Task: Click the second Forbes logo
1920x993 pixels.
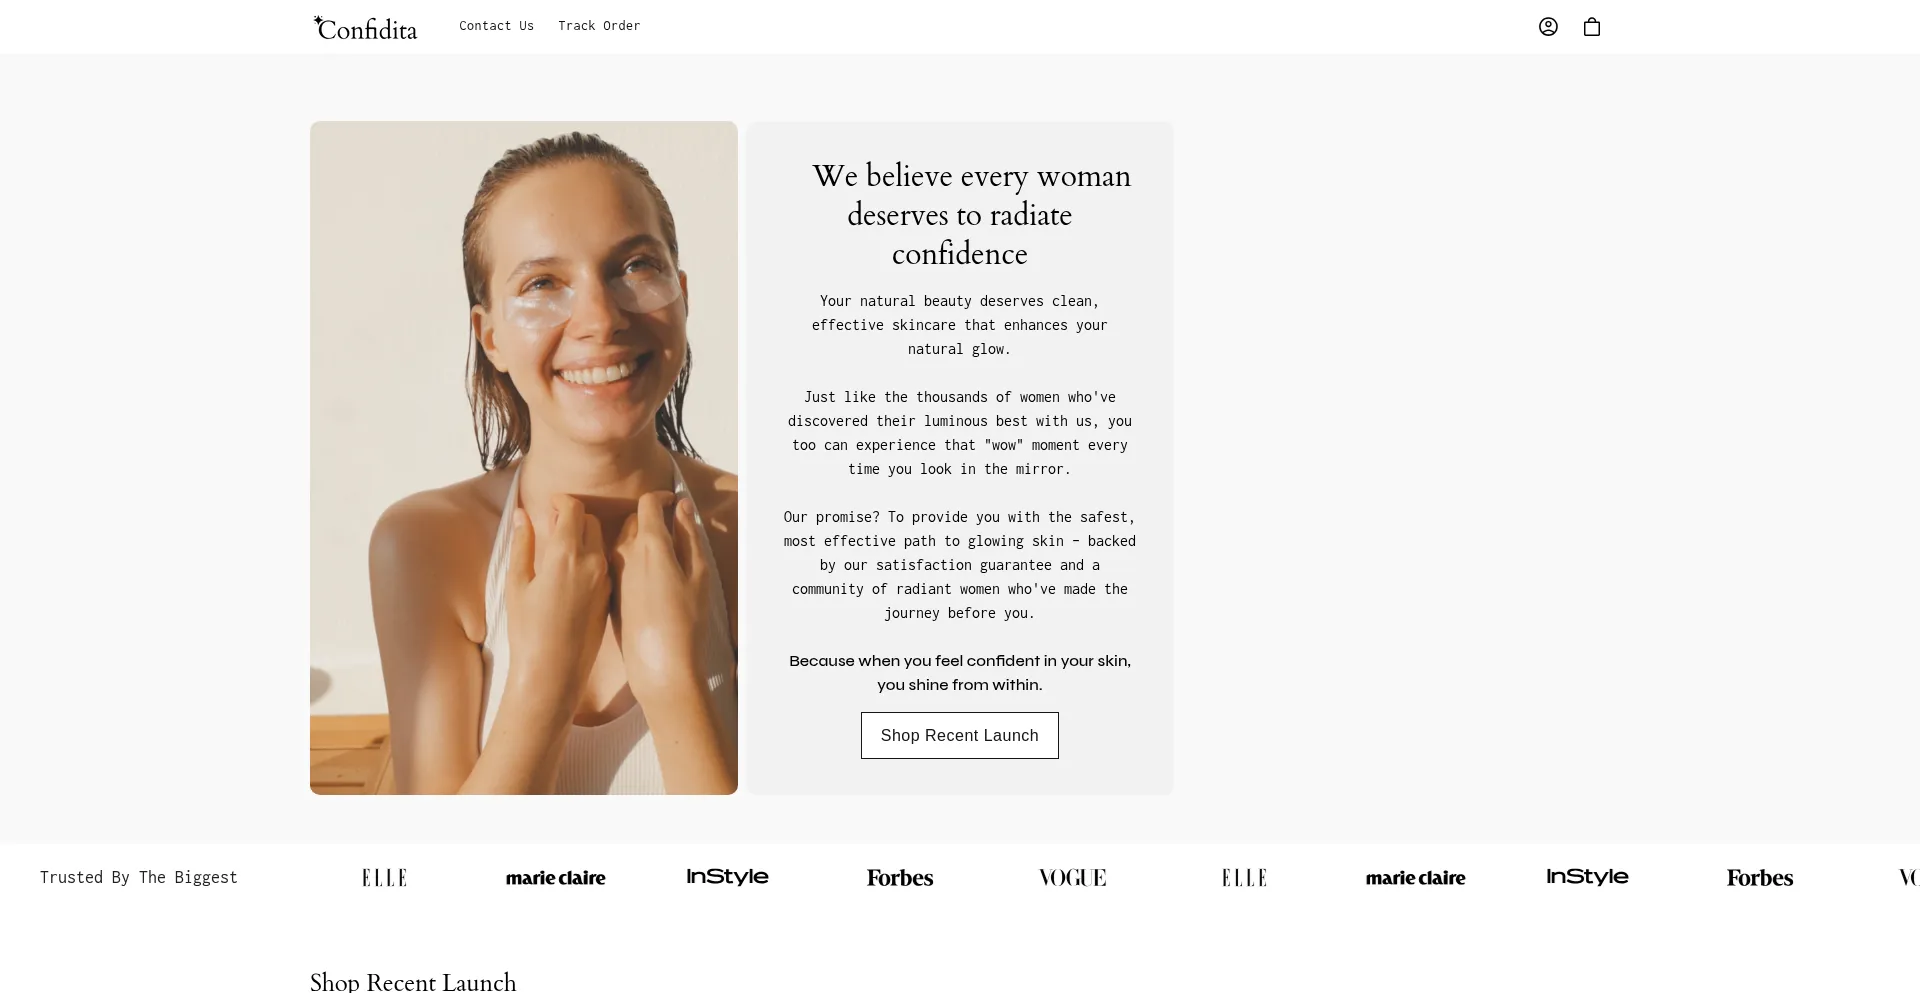Action: (1760, 878)
